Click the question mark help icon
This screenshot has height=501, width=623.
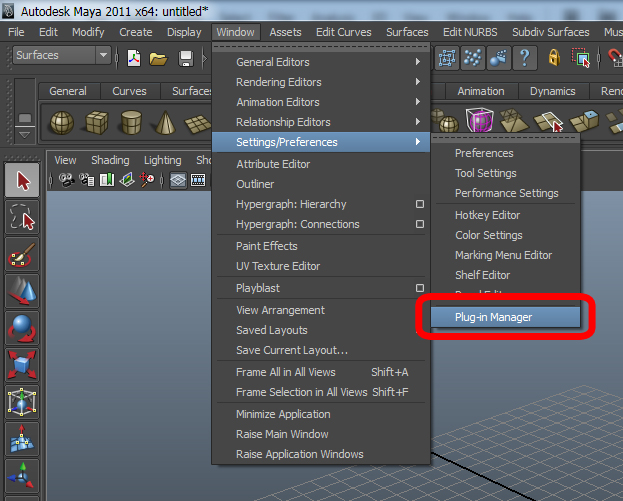coord(525,58)
